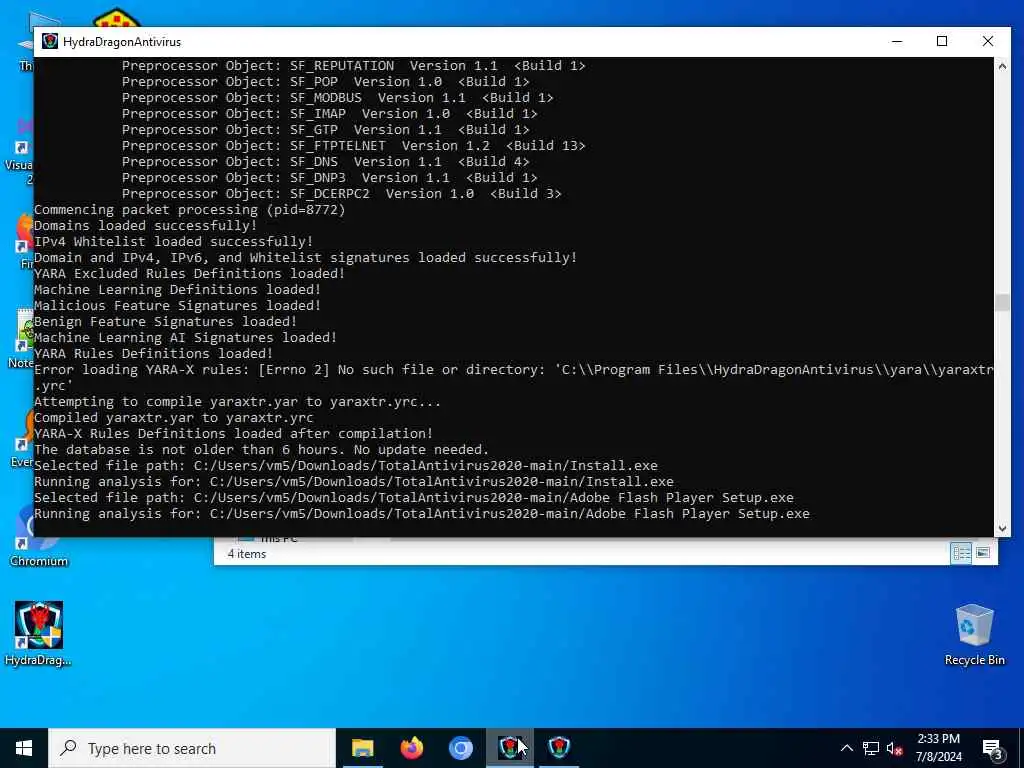Open the notification center icon

pyautogui.click(x=993, y=749)
